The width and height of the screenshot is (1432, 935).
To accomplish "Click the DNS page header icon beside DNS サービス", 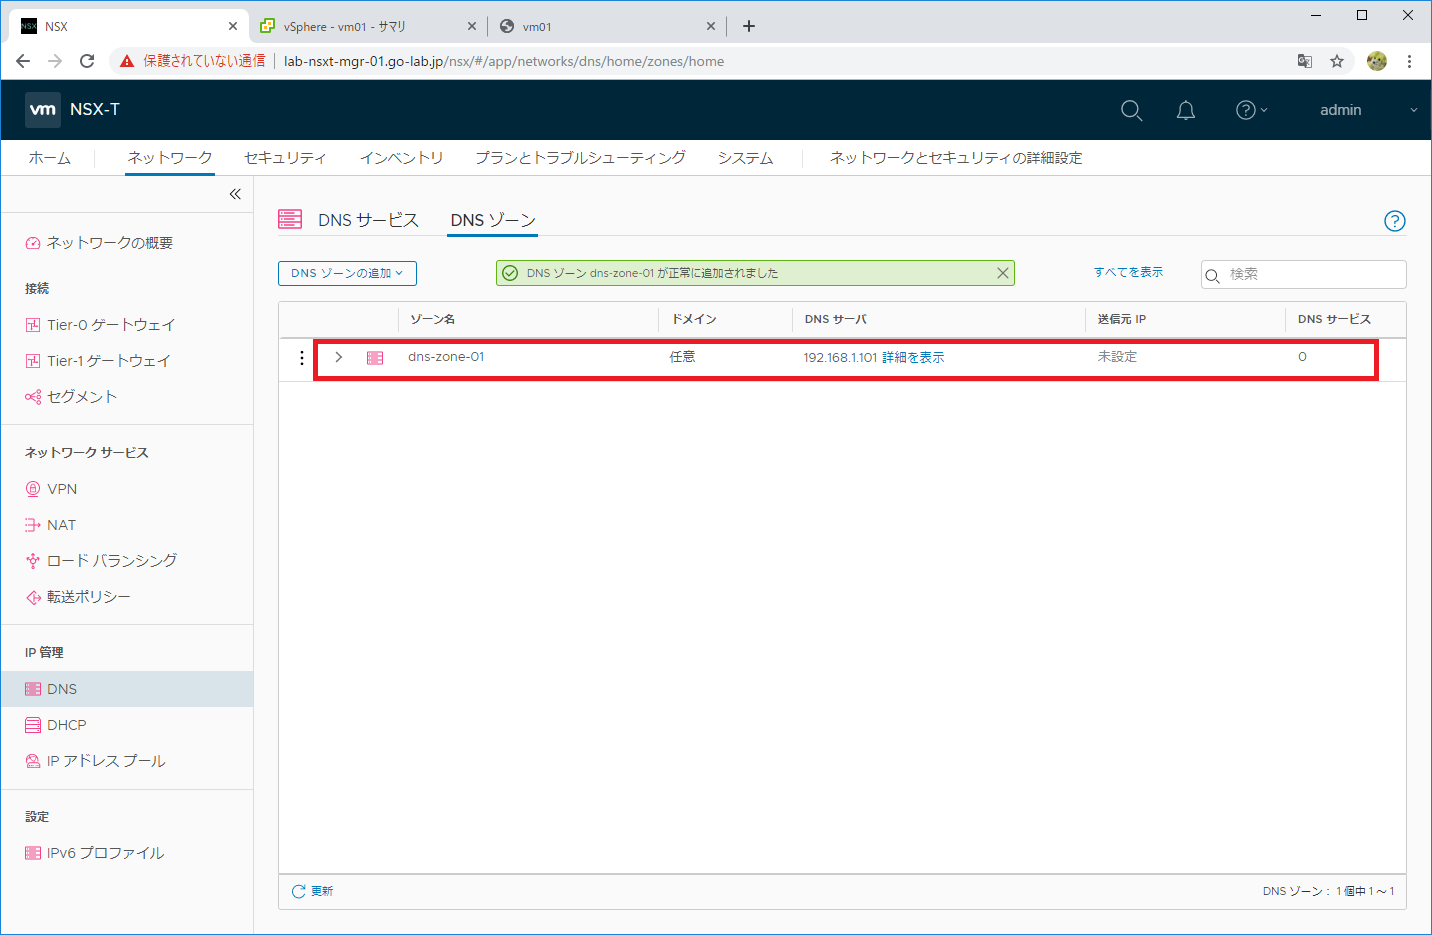I will [x=290, y=220].
